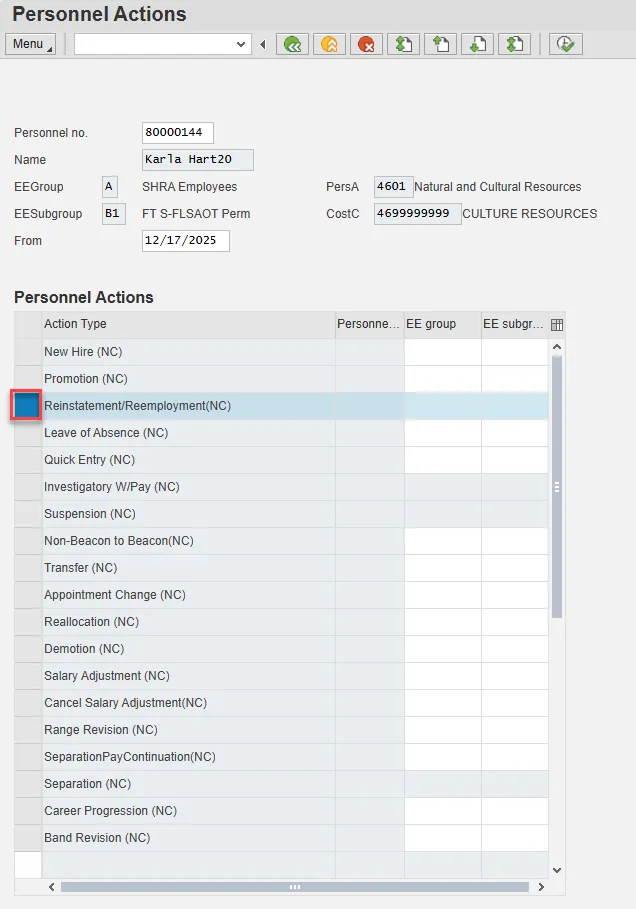Image resolution: width=636 pixels, height=909 pixels.
Task: Click the green Back toolbar icon
Action: click(292, 44)
